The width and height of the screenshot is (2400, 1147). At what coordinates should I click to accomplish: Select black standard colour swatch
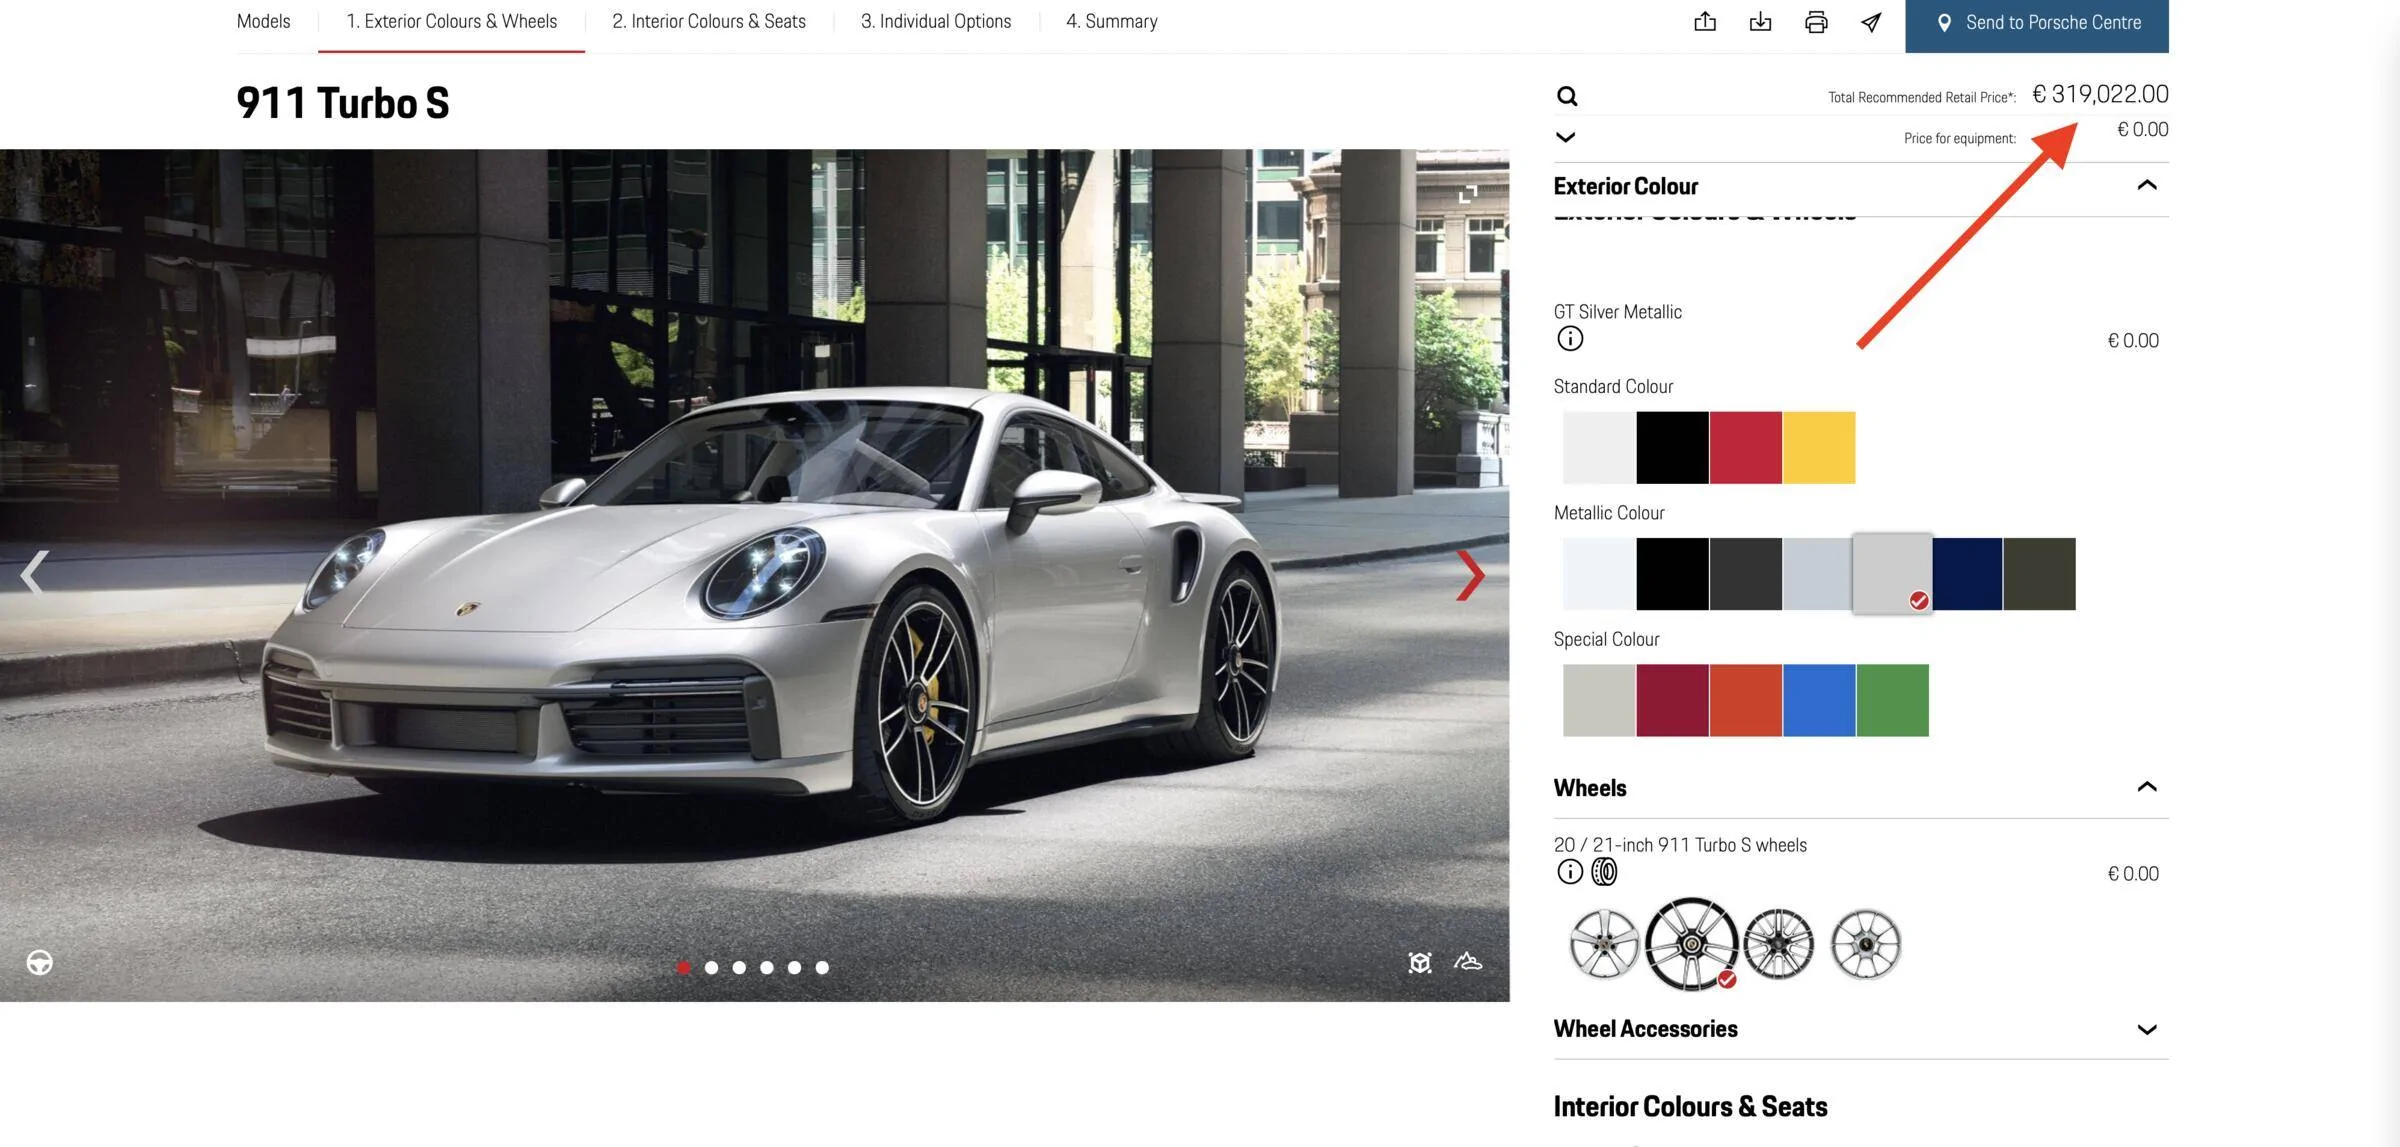click(x=1672, y=448)
